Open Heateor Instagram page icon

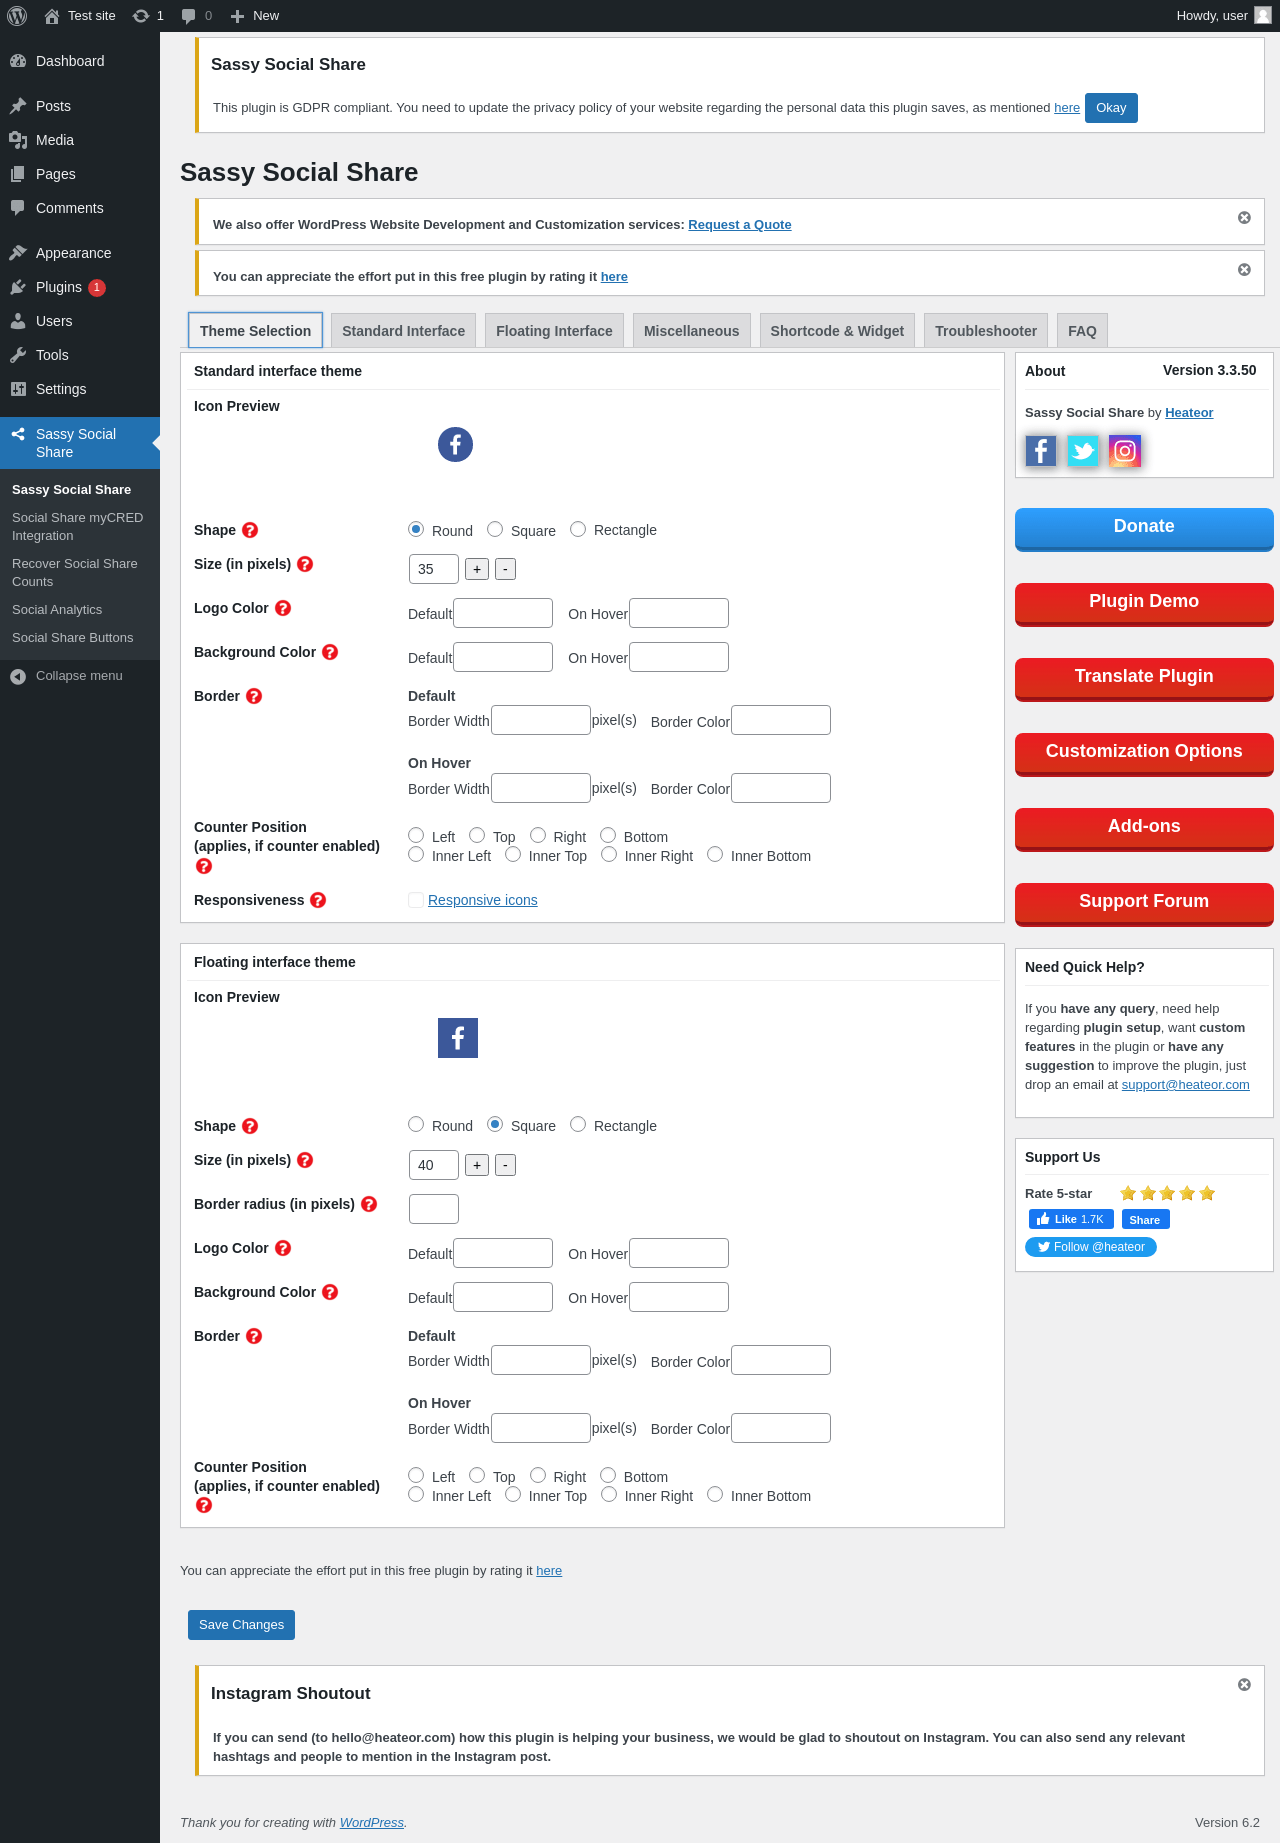[1125, 451]
